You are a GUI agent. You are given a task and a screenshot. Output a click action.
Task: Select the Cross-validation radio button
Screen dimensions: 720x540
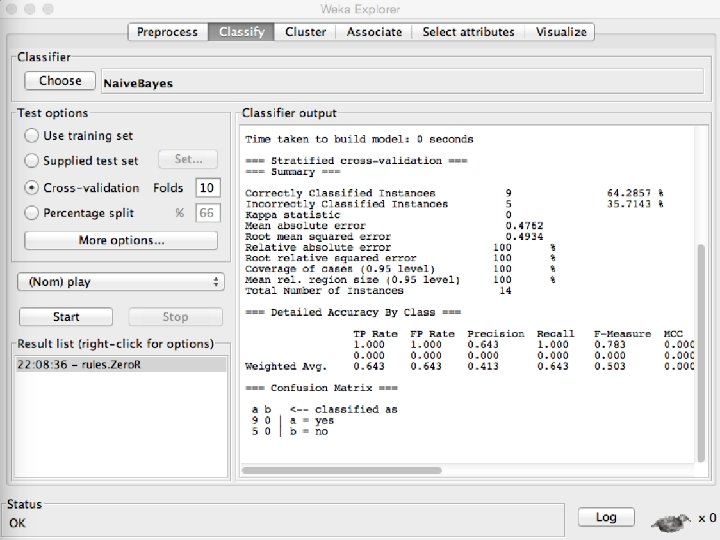coord(31,188)
